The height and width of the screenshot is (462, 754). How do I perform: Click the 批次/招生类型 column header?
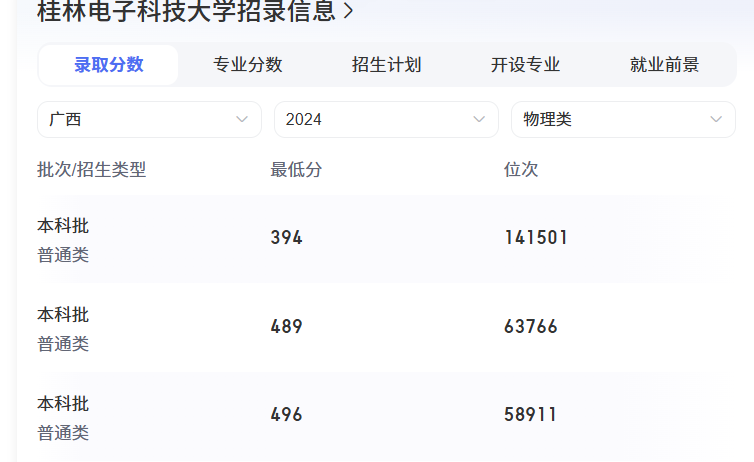pos(91,170)
